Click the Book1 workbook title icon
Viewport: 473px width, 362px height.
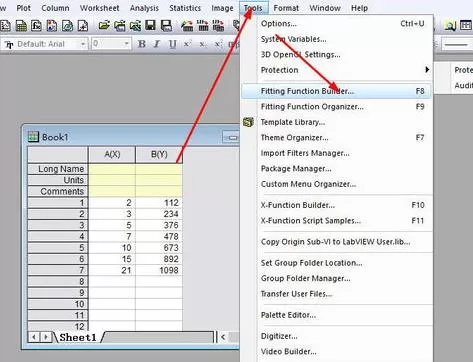pyautogui.click(x=33, y=137)
